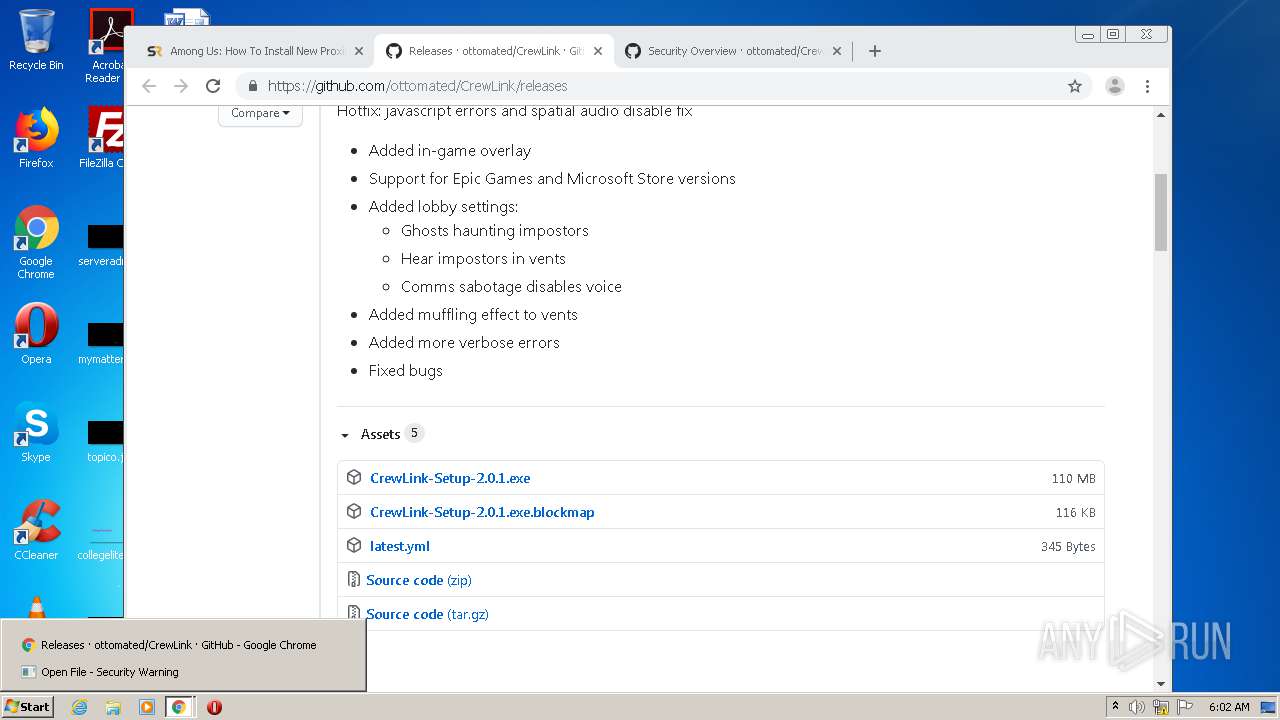This screenshot has width=1280, height=720.
Task: Open Chrome's three-dot menu
Action: [1147, 86]
